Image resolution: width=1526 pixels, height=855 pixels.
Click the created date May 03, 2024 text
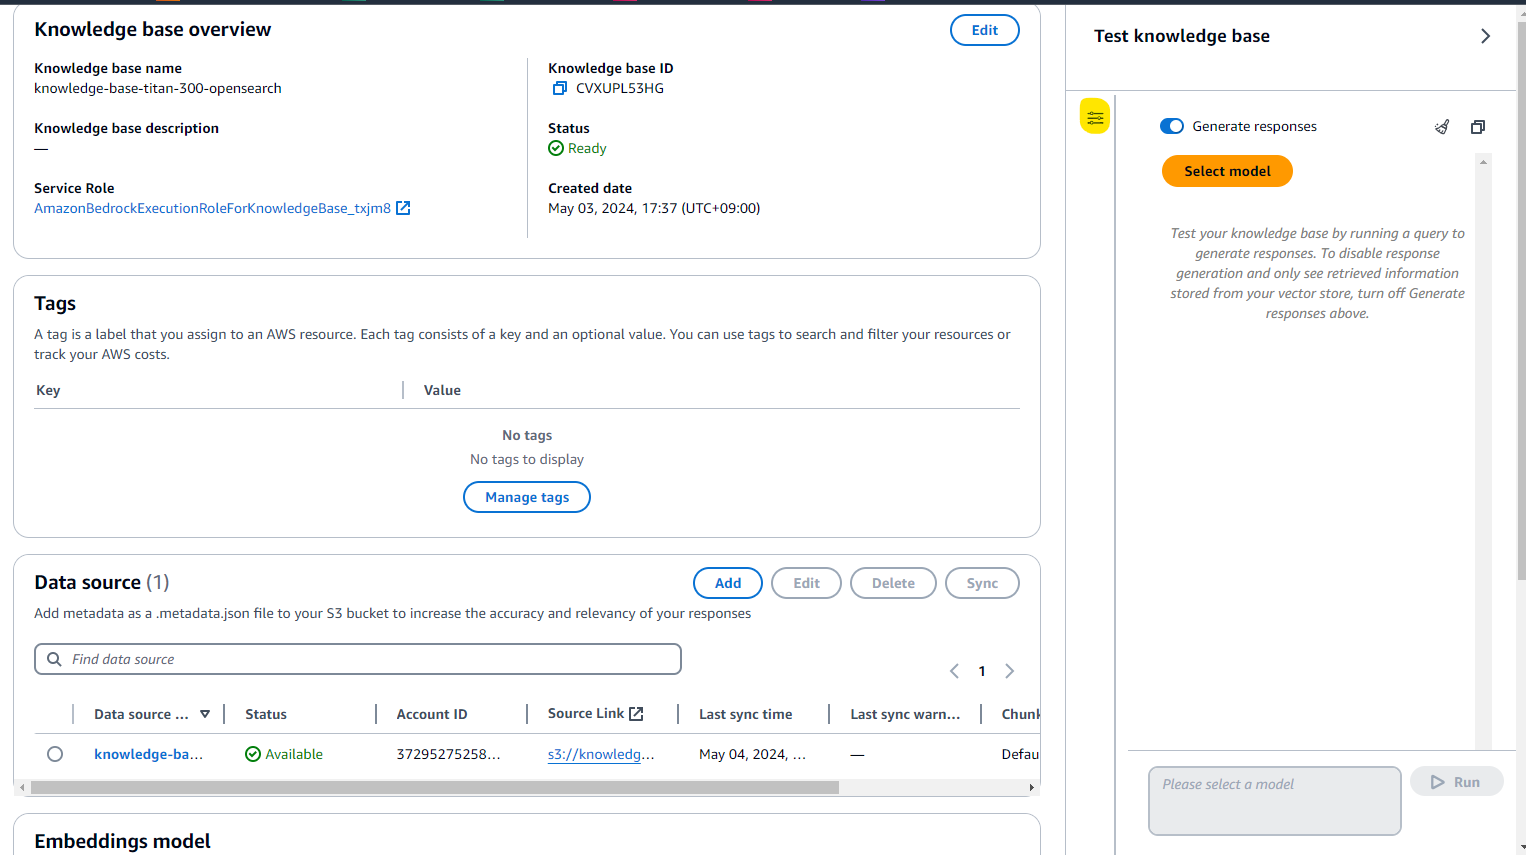coord(654,208)
